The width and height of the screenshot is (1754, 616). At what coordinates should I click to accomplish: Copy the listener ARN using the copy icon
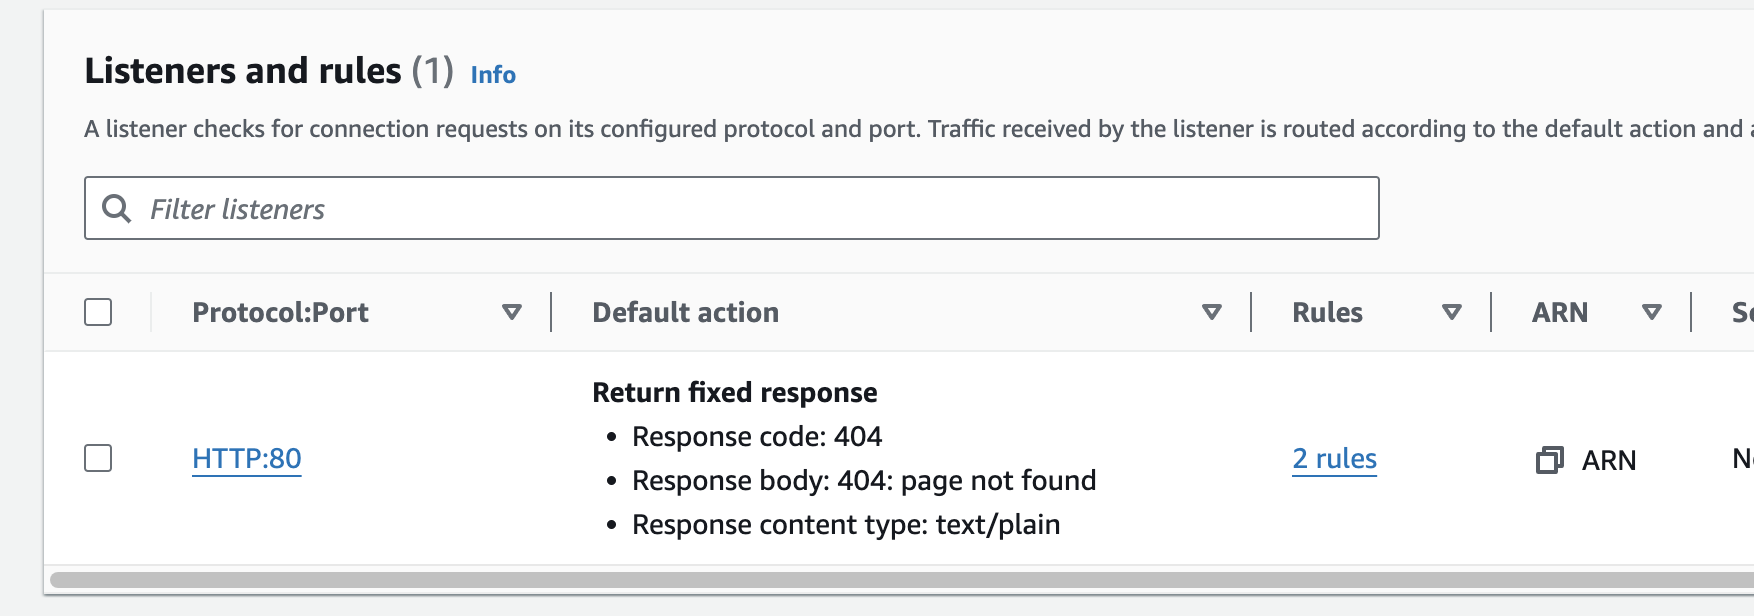1549,460
